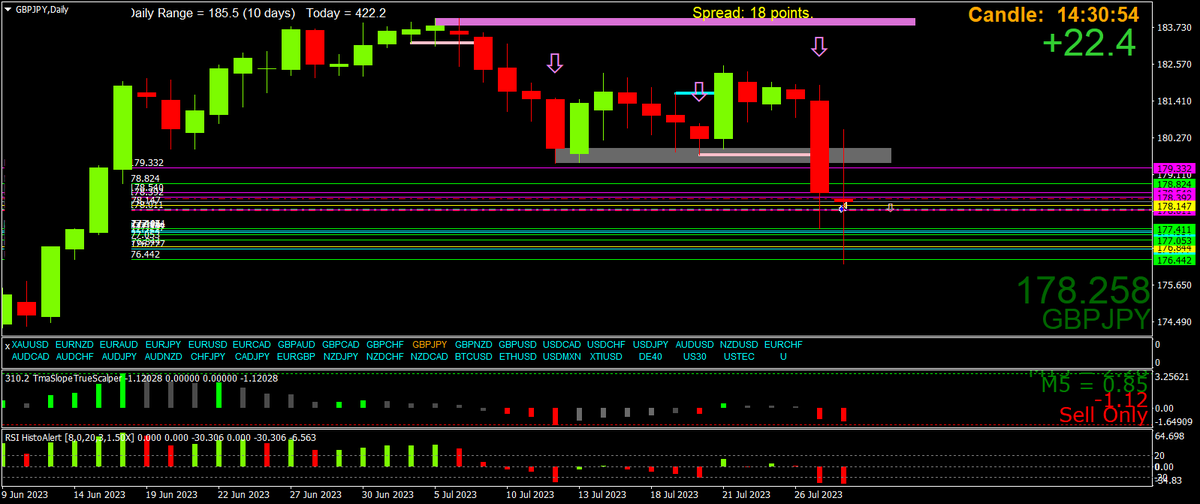Image resolution: width=1200 pixels, height=504 pixels.
Task: Click the green +22.4 profit readout
Action: click(1089, 43)
